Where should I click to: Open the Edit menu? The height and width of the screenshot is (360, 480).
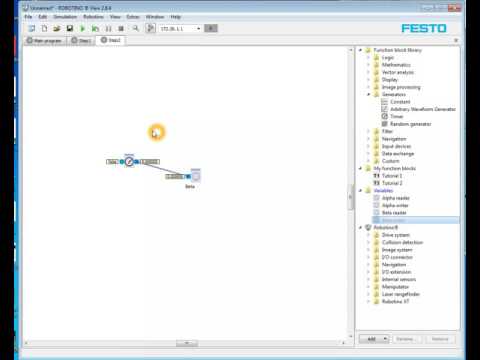43,17
